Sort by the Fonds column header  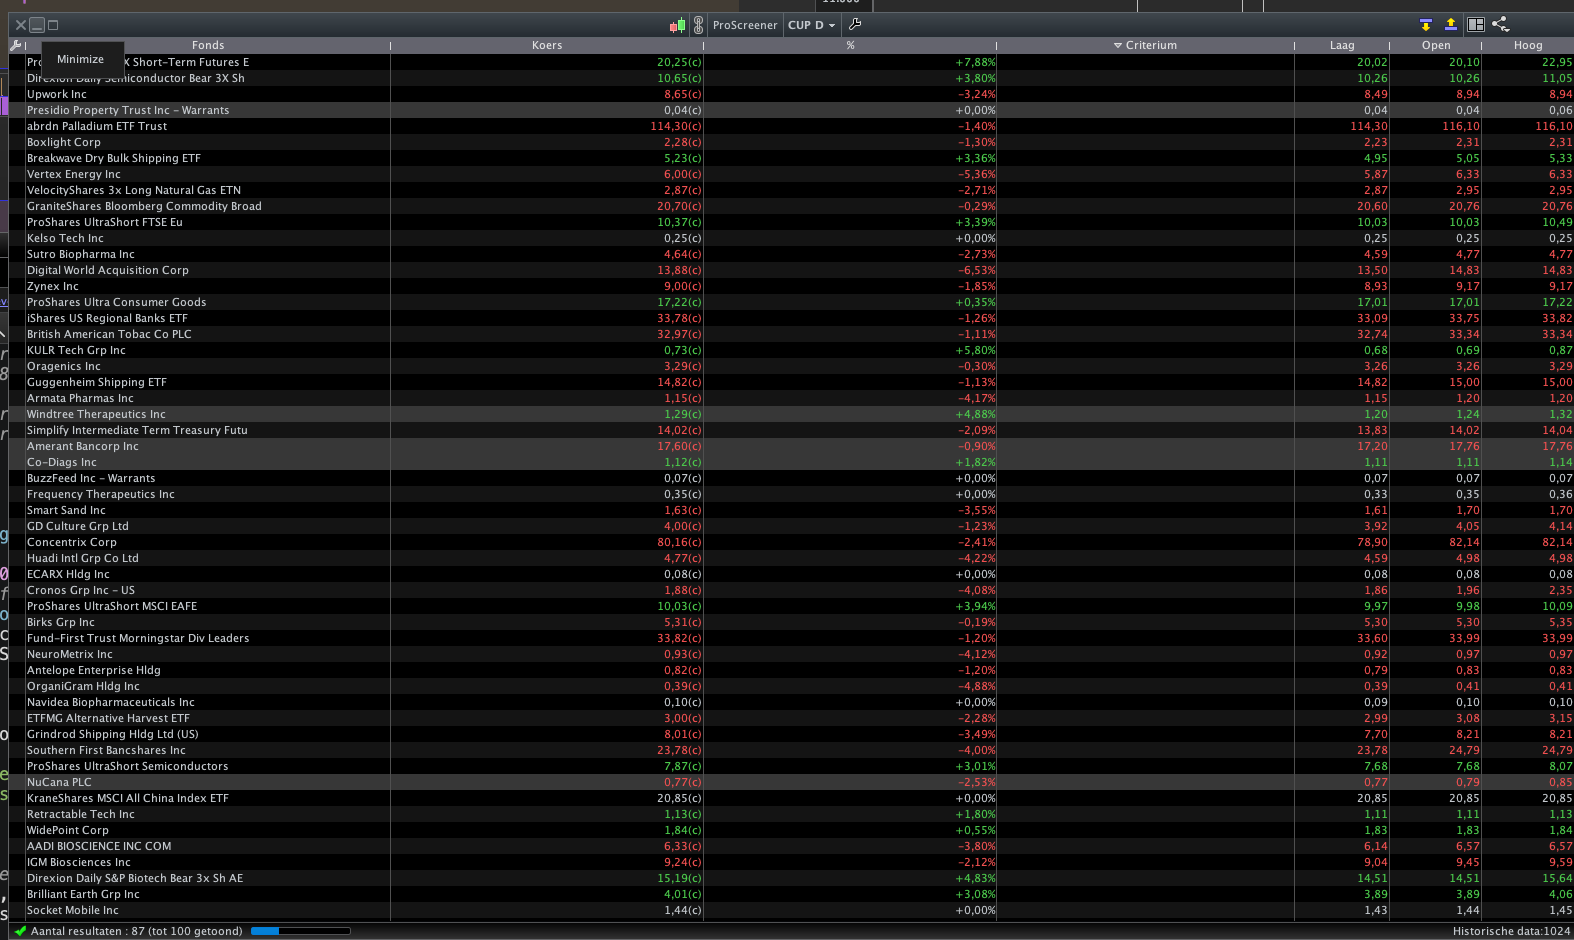pyautogui.click(x=208, y=45)
